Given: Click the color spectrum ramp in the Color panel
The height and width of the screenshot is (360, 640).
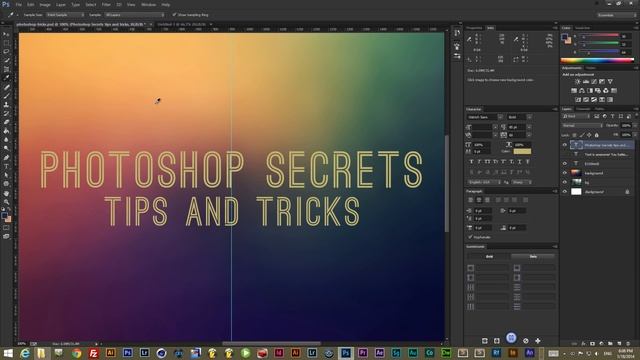Looking at the screenshot, I should pyautogui.click(x=598, y=60).
